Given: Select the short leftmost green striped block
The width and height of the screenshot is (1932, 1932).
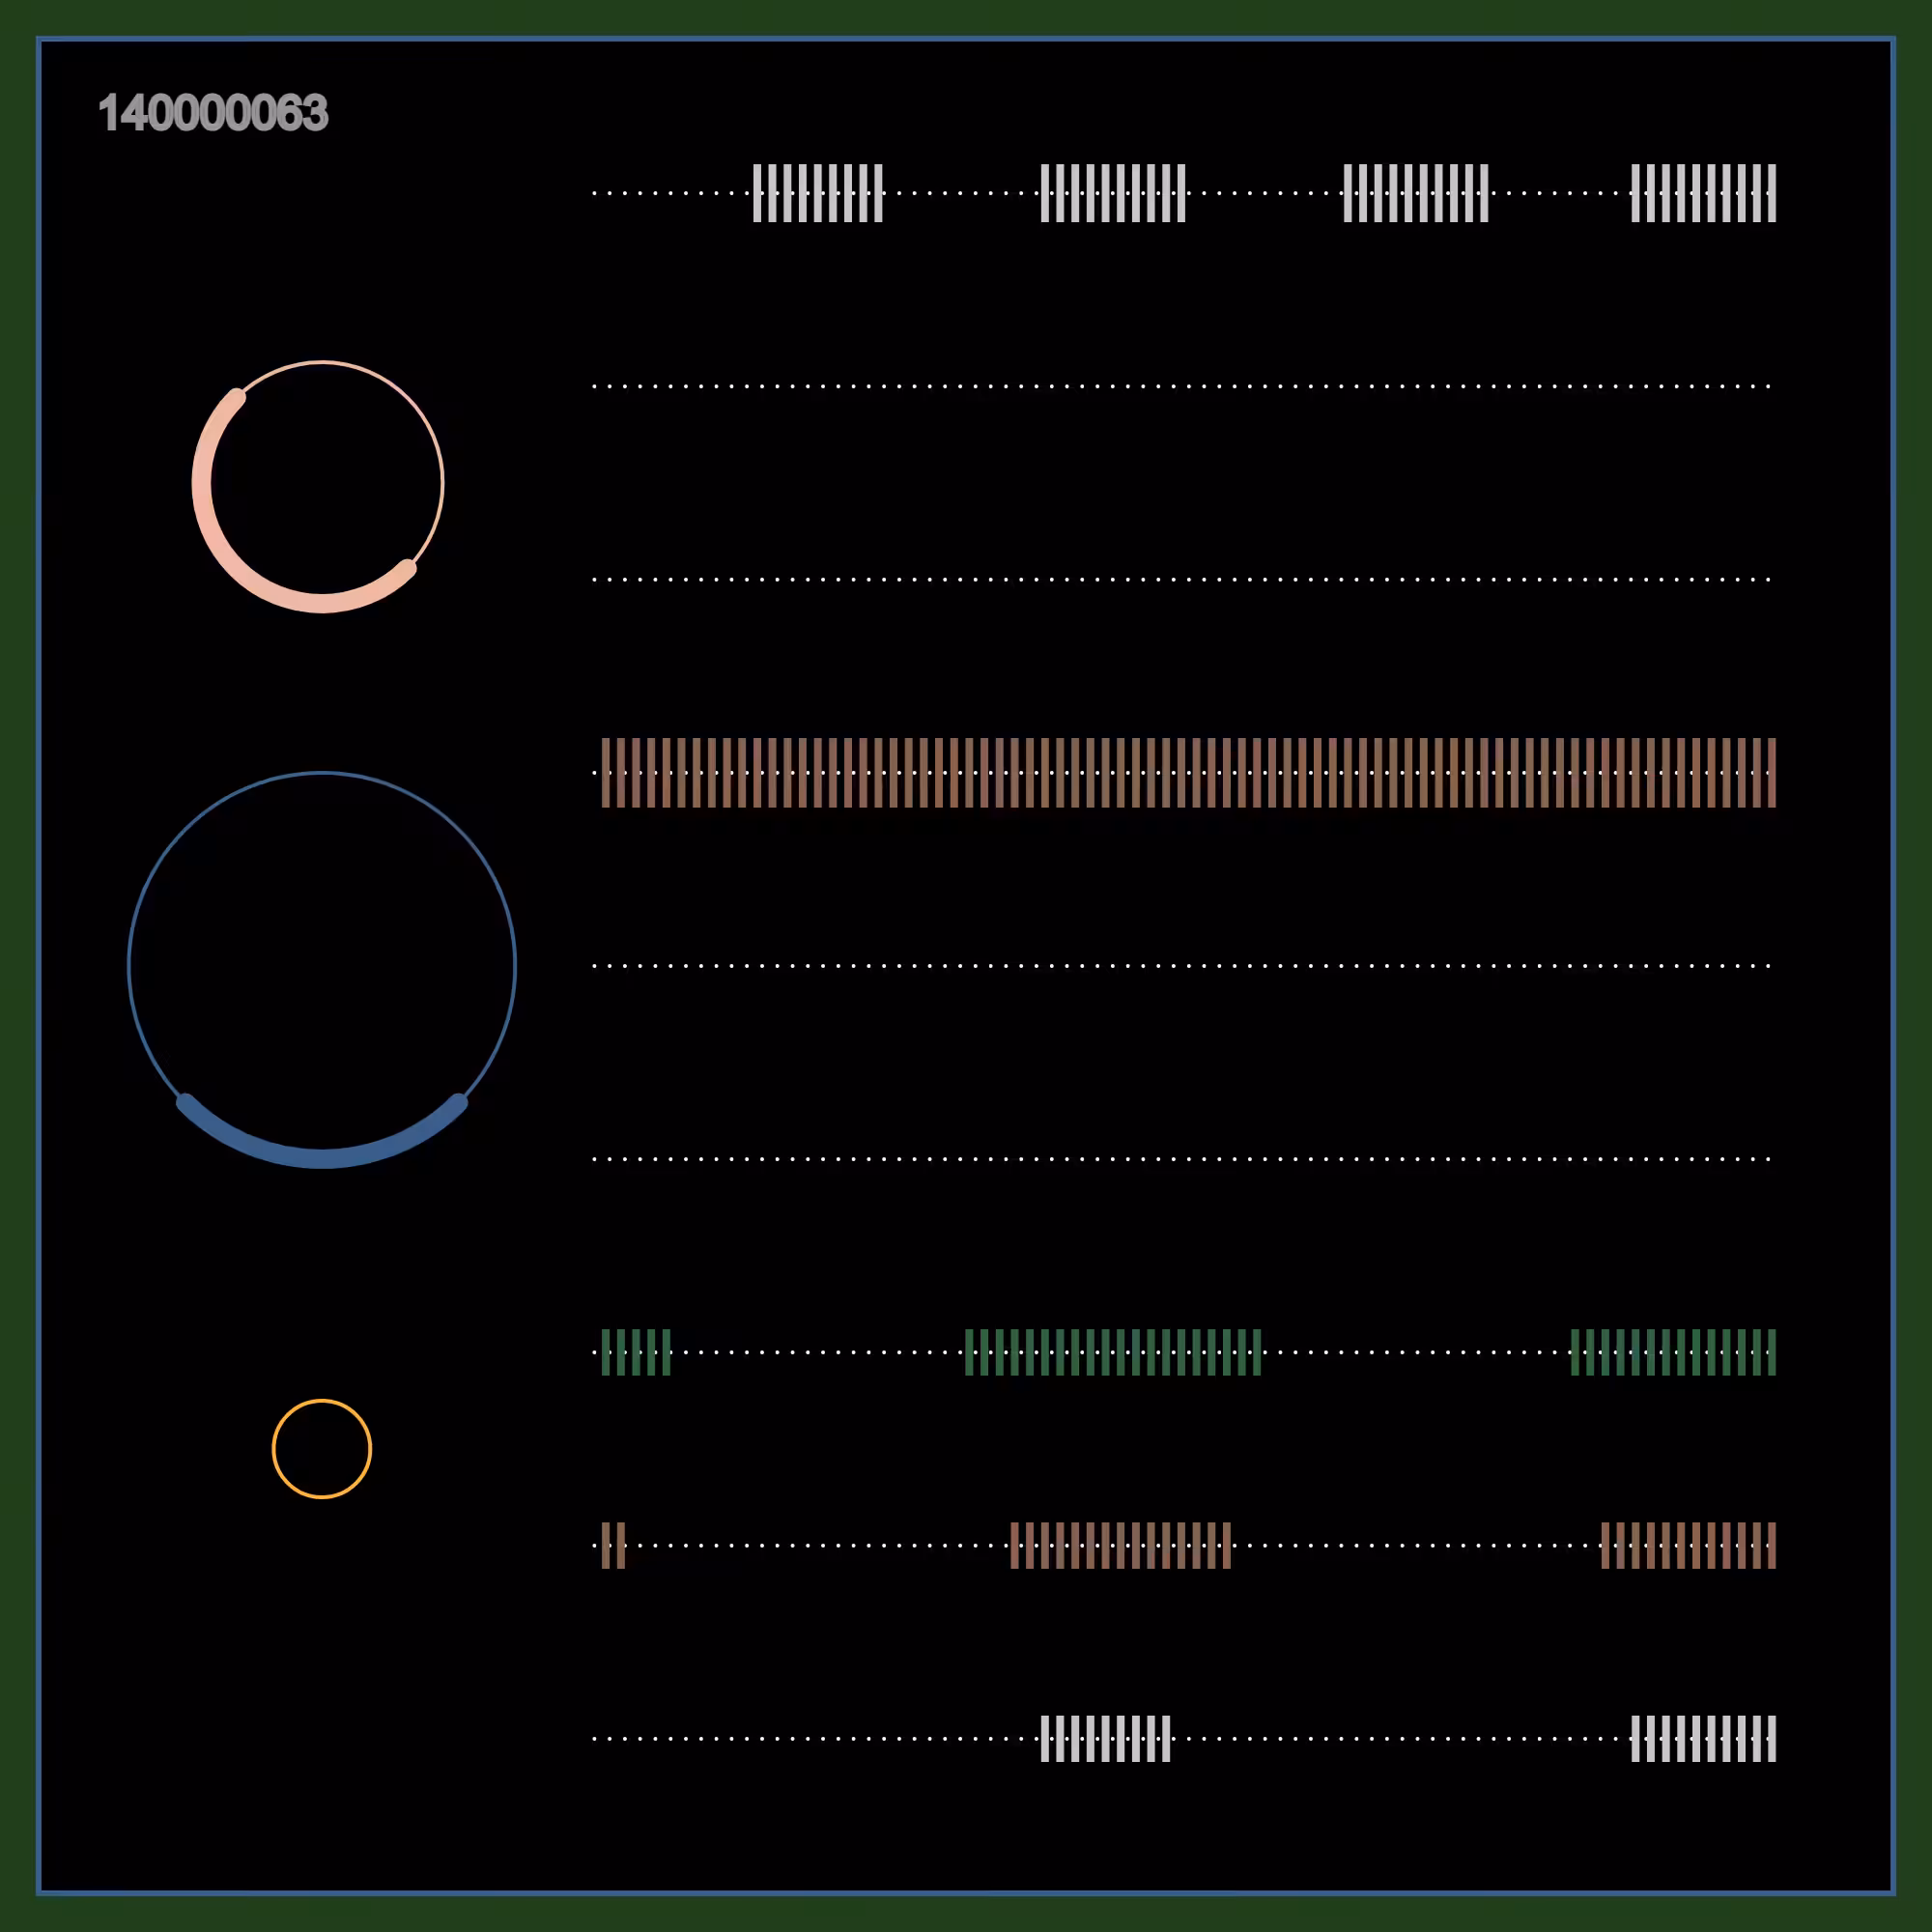Looking at the screenshot, I should [636, 1352].
